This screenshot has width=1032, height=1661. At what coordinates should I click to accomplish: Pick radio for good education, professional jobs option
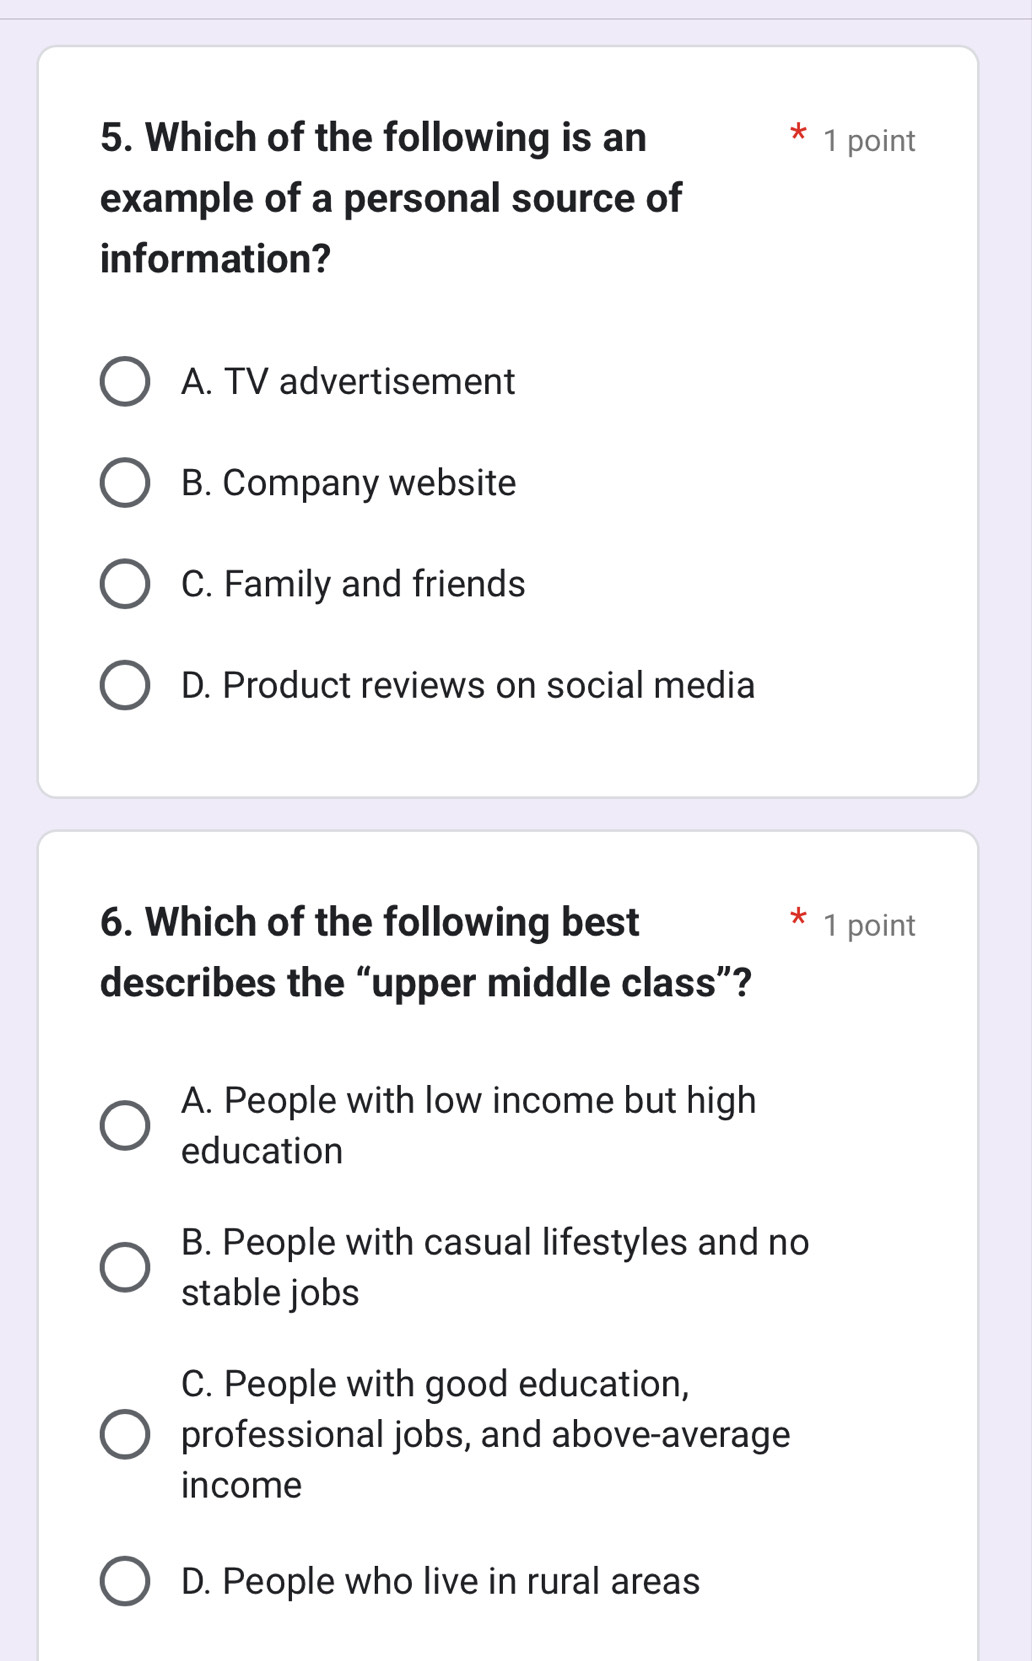coord(125,1435)
